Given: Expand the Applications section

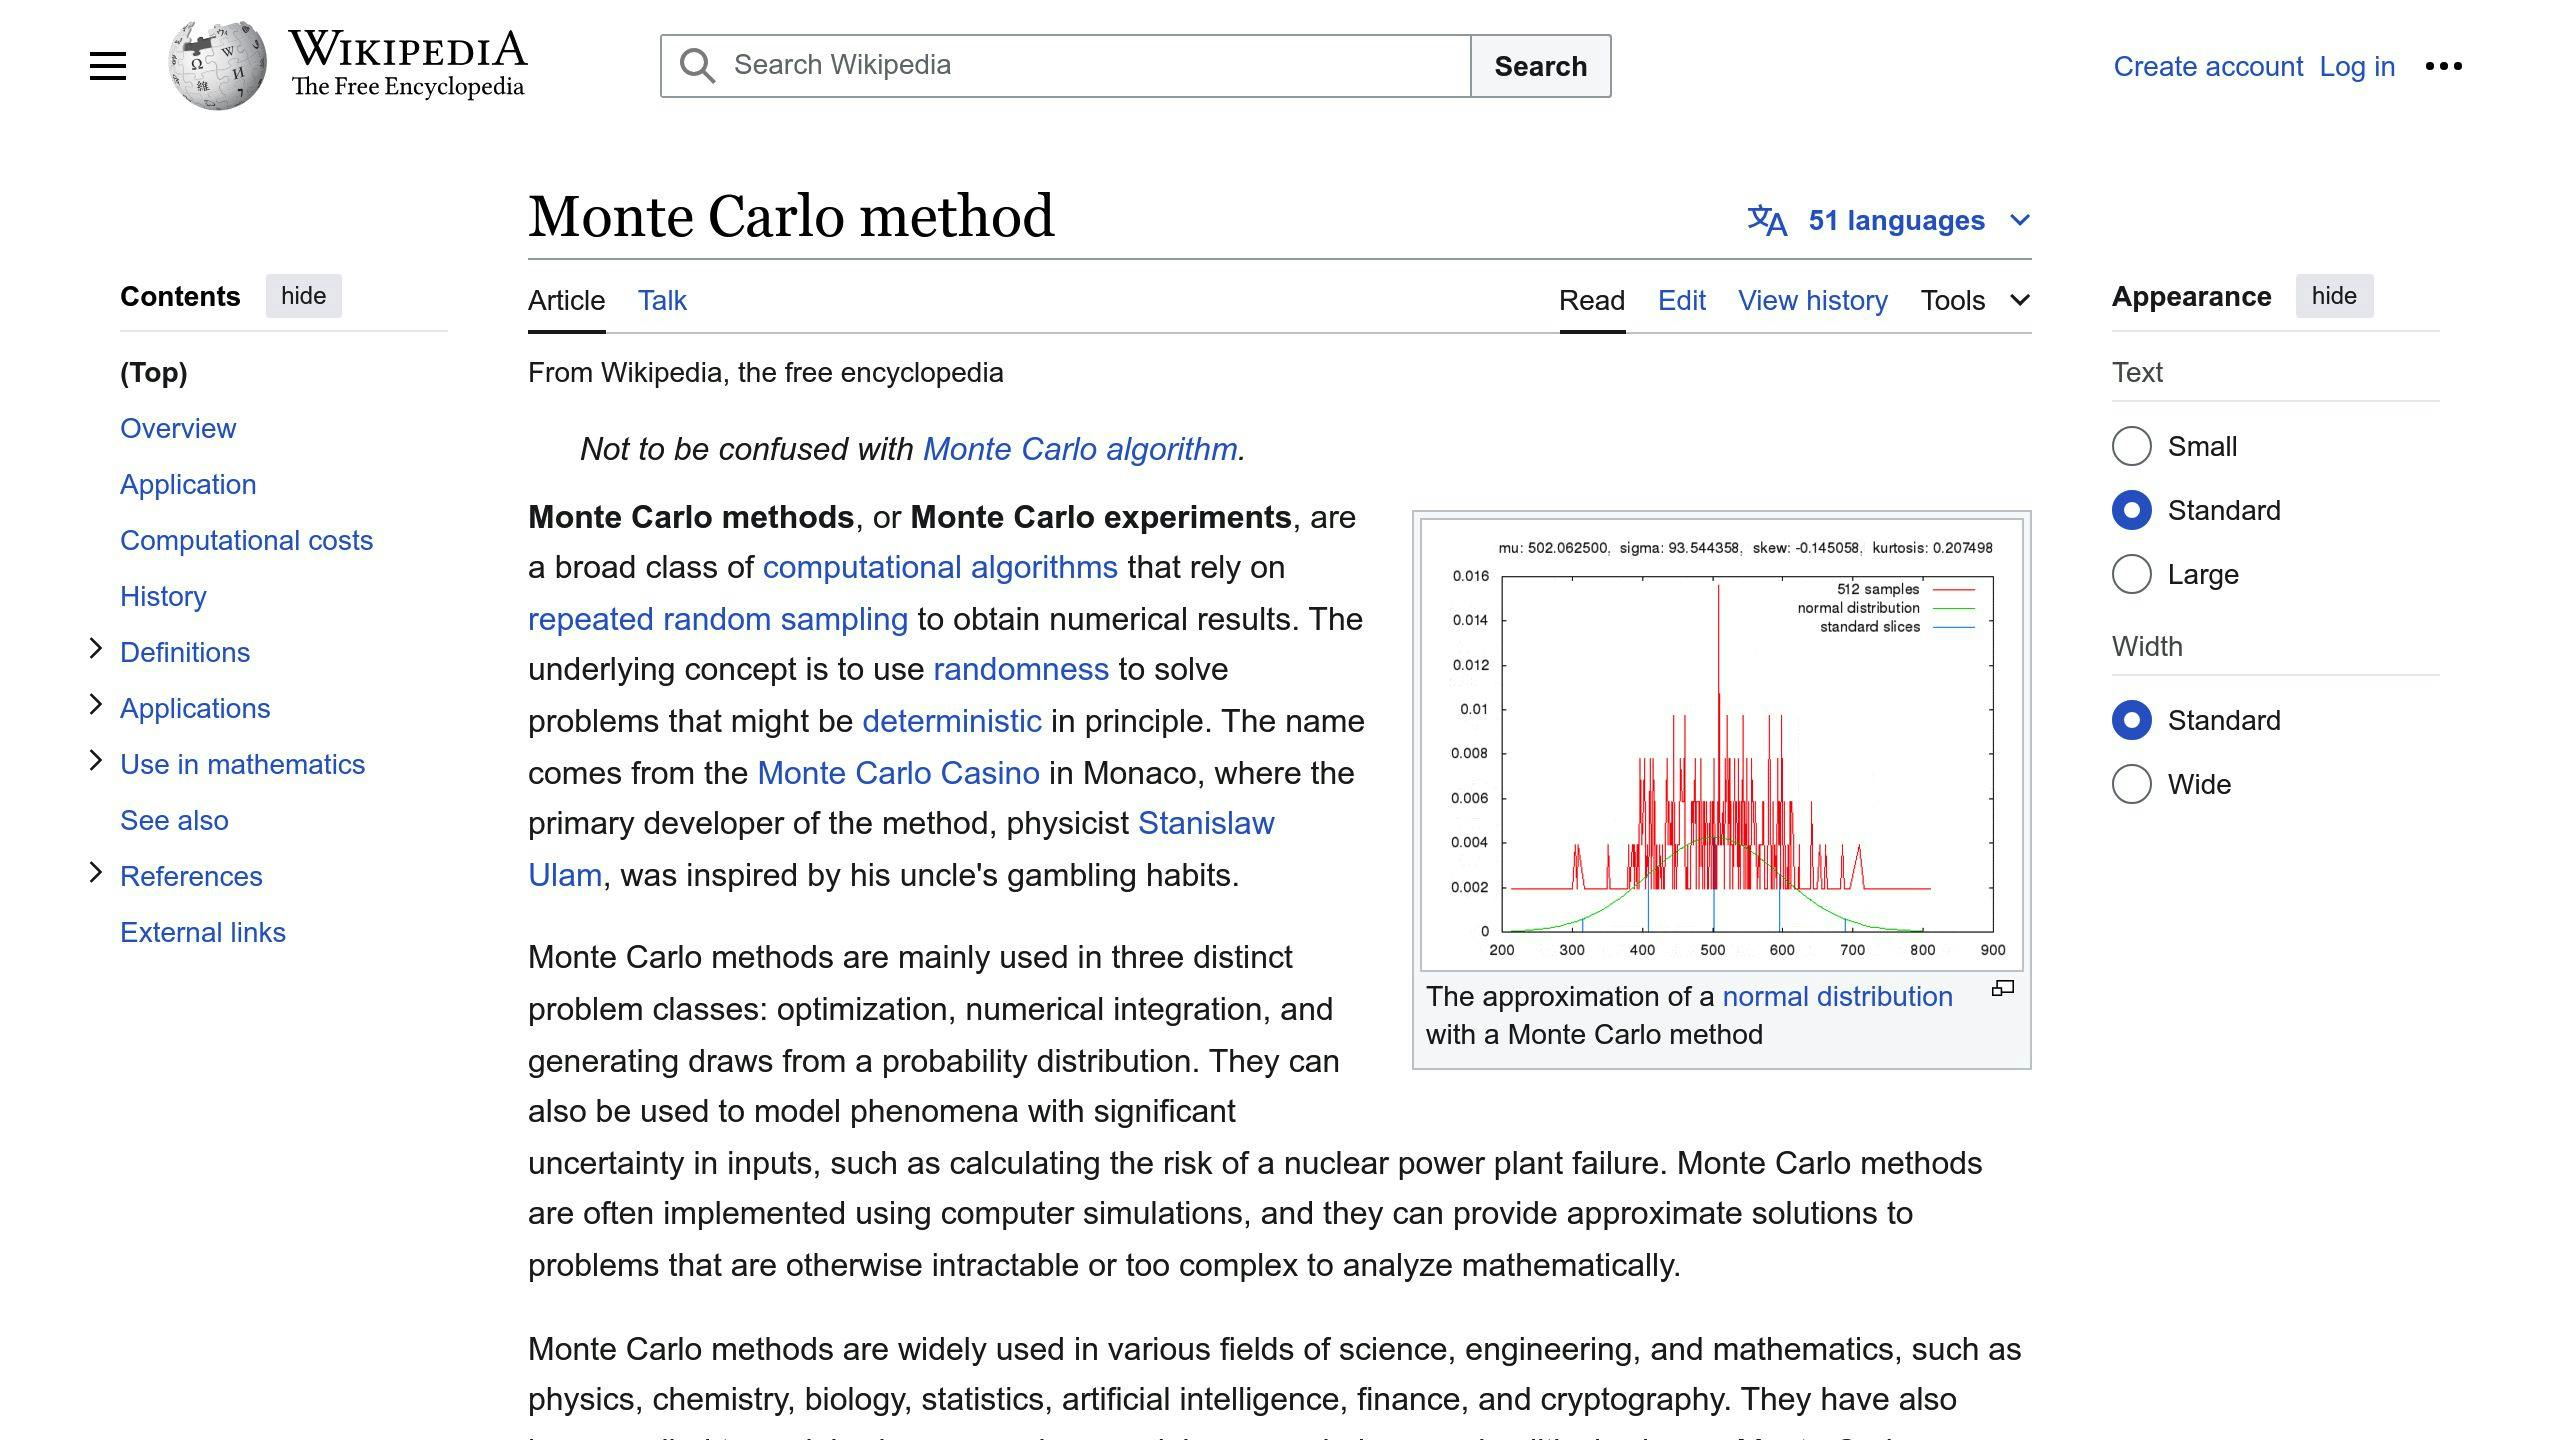Looking at the screenshot, I should click(93, 707).
